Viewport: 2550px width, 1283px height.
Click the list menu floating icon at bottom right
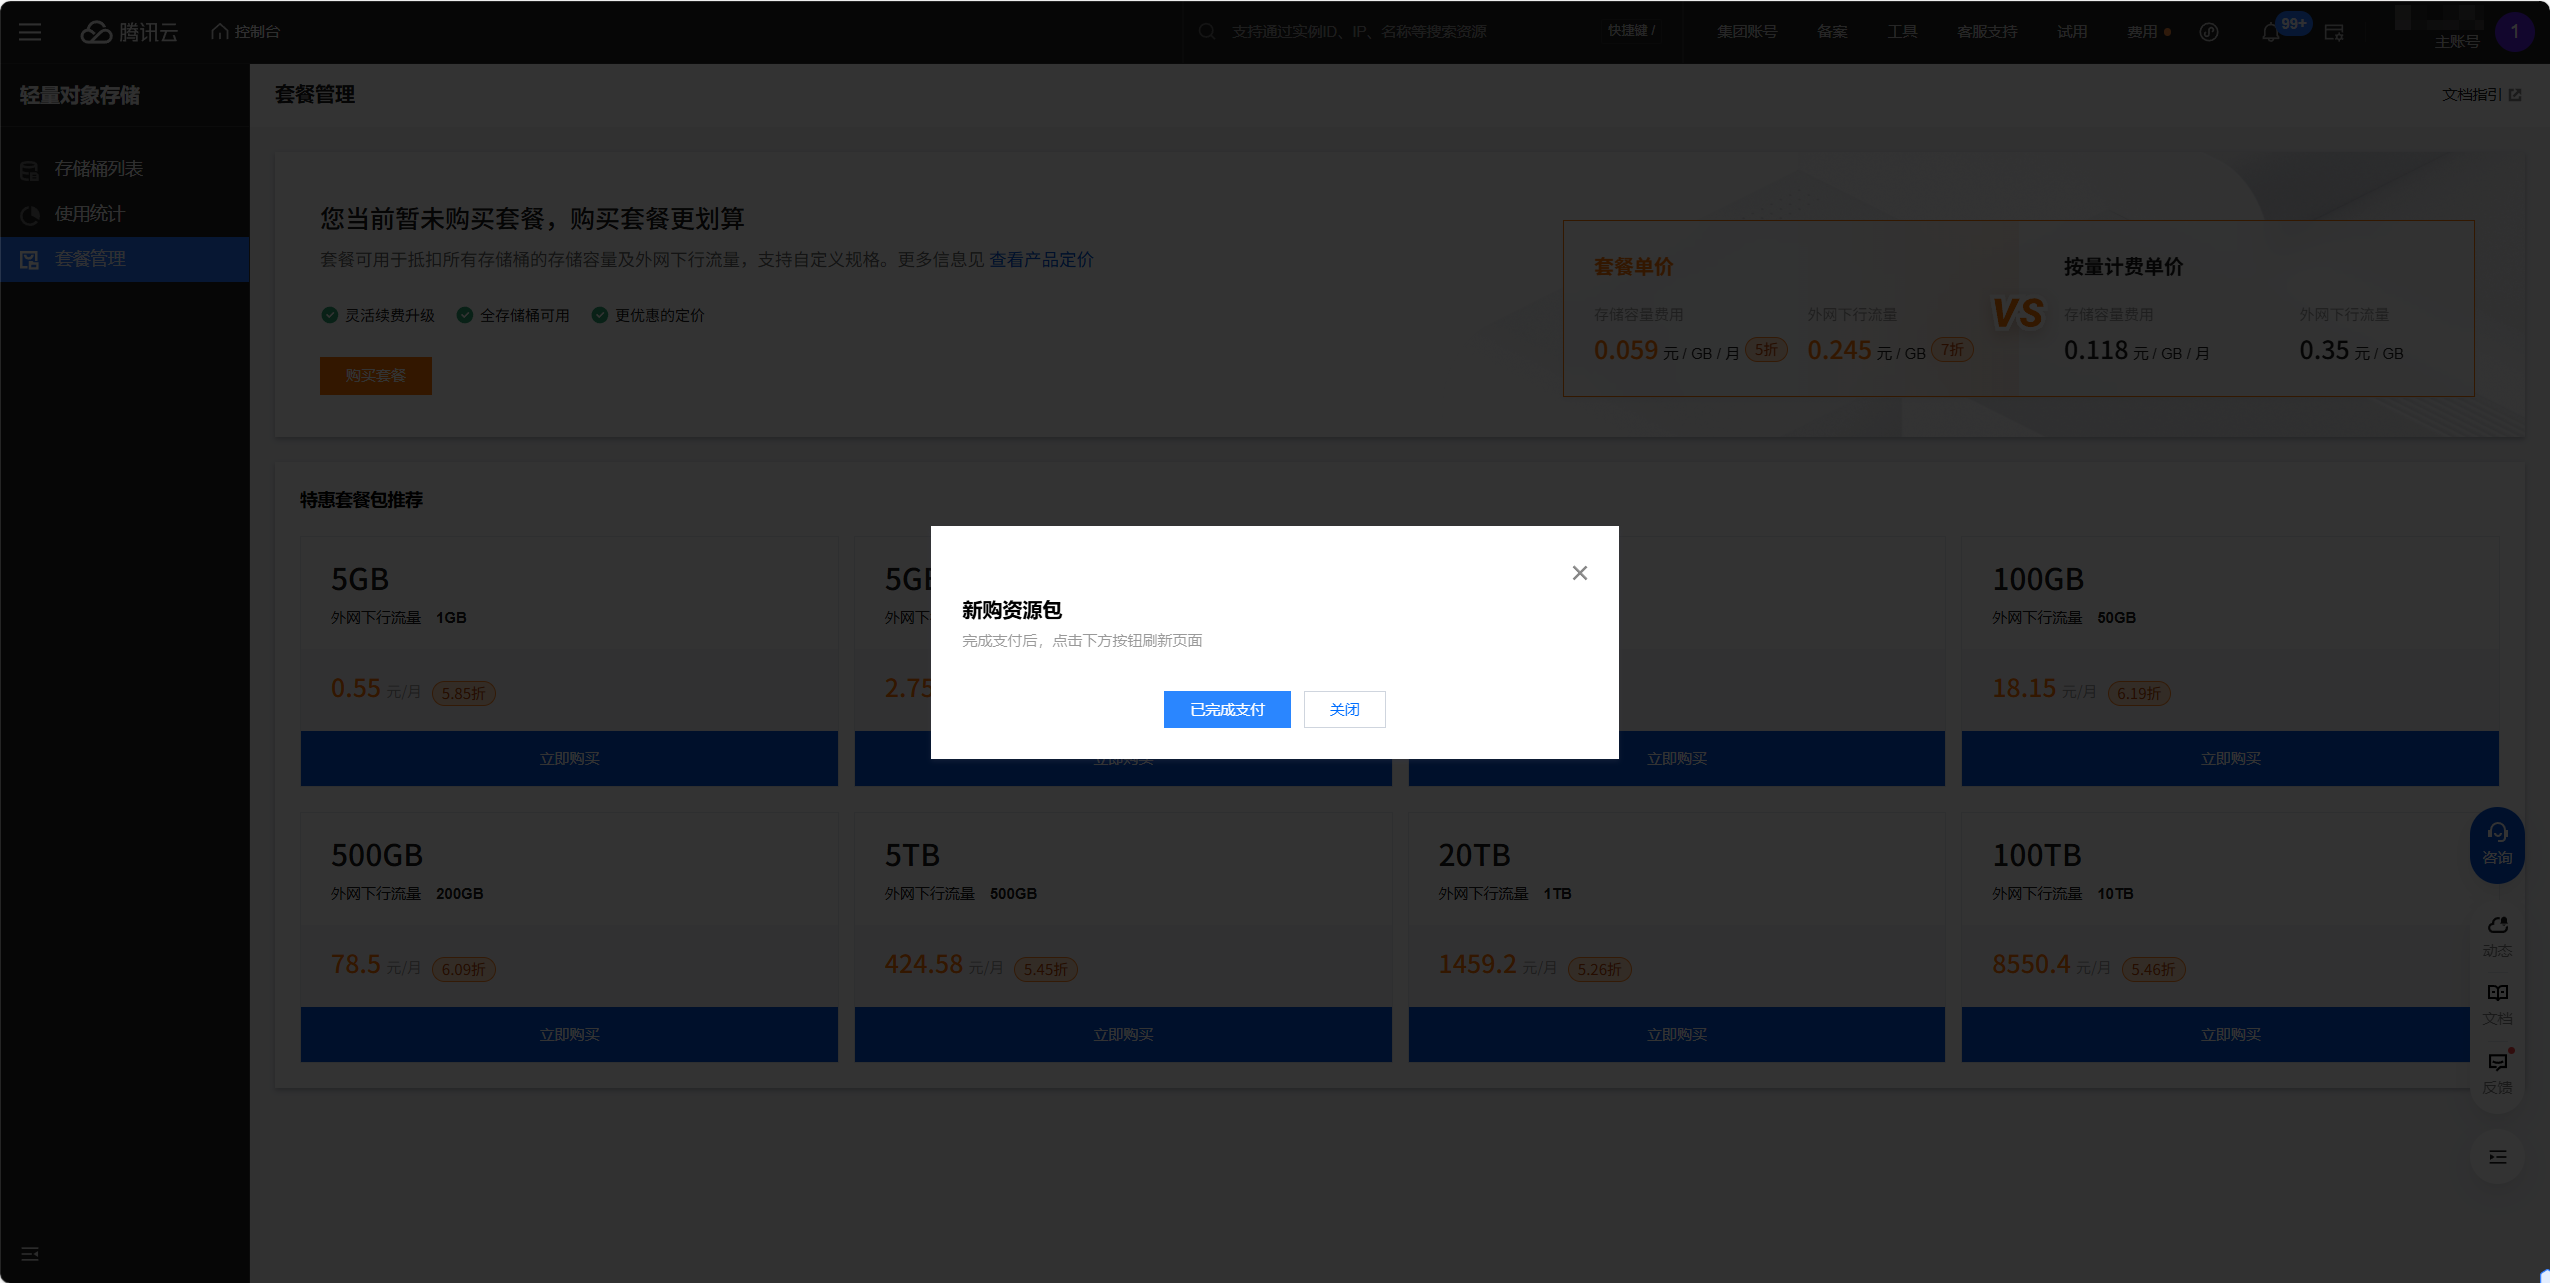click(2497, 1157)
